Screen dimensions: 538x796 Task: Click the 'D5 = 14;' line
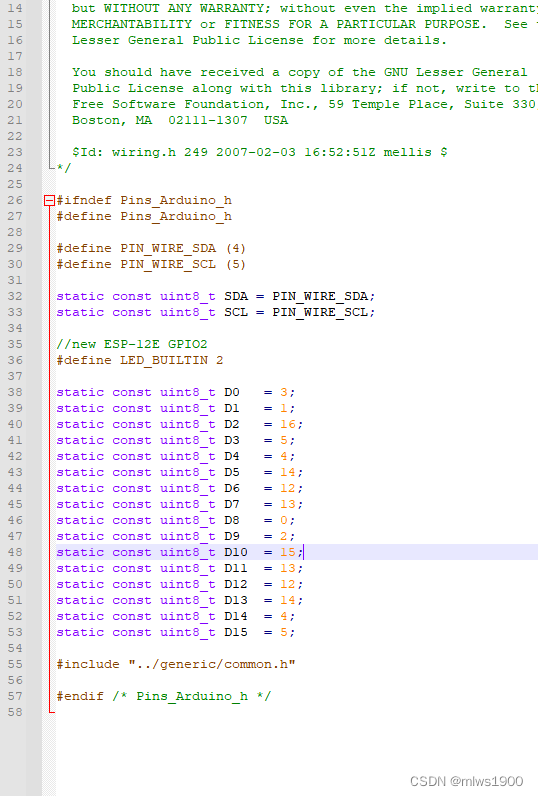coord(180,472)
